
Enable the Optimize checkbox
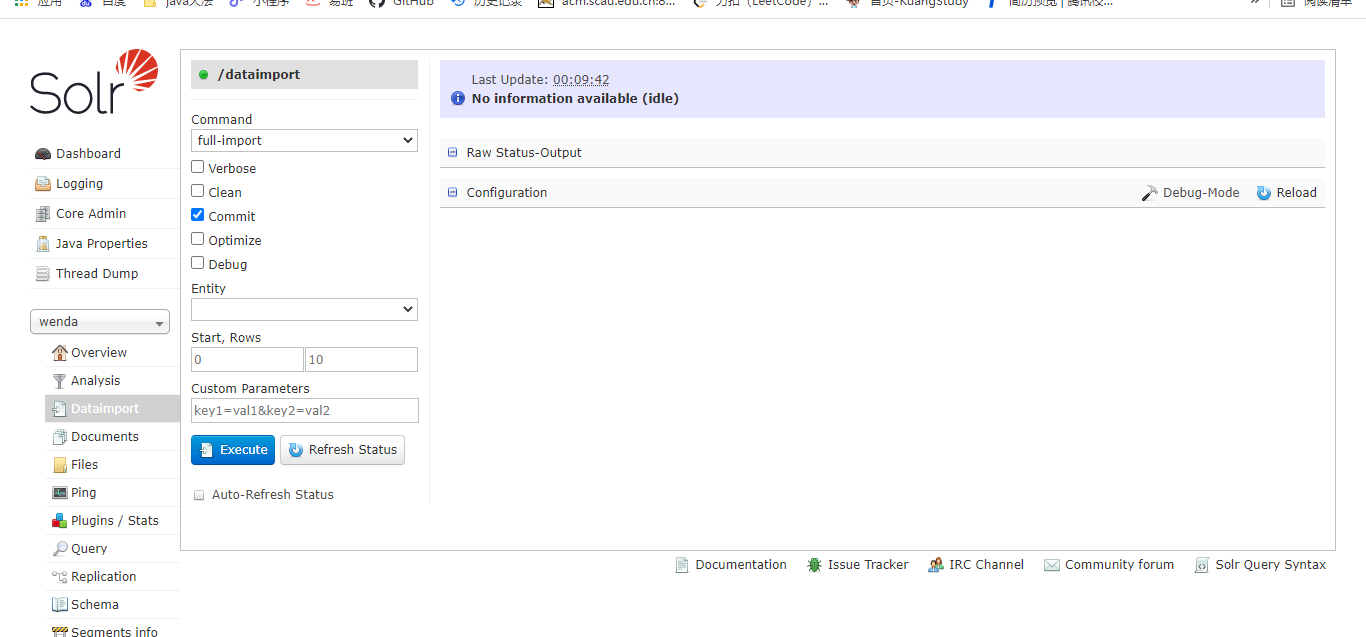[x=198, y=239]
